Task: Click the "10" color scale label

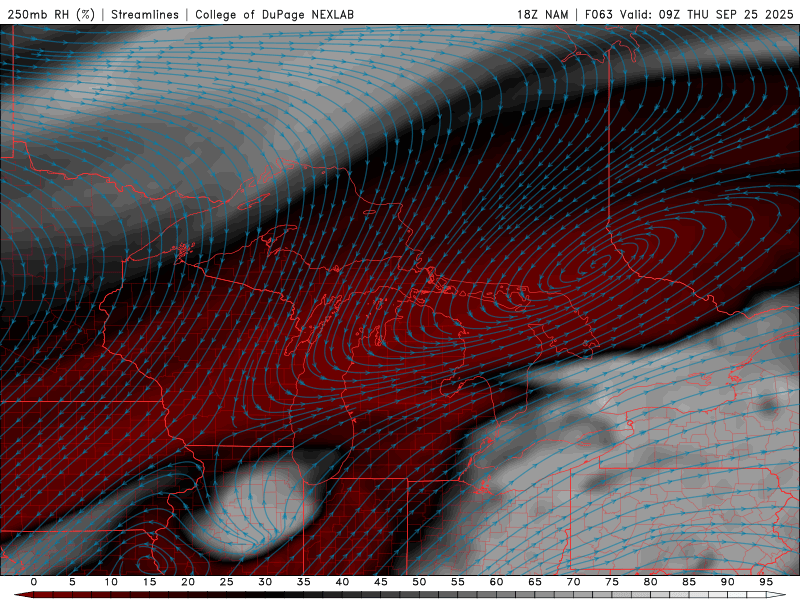Action: [111, 582]
